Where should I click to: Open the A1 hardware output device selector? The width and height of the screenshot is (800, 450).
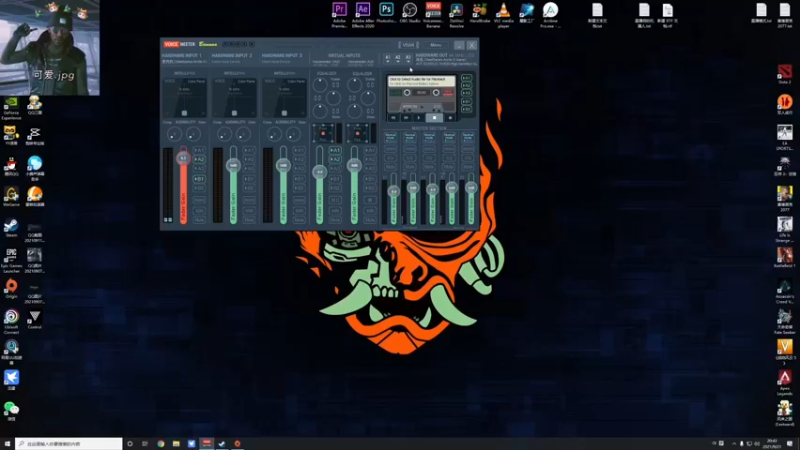point(387,58)
